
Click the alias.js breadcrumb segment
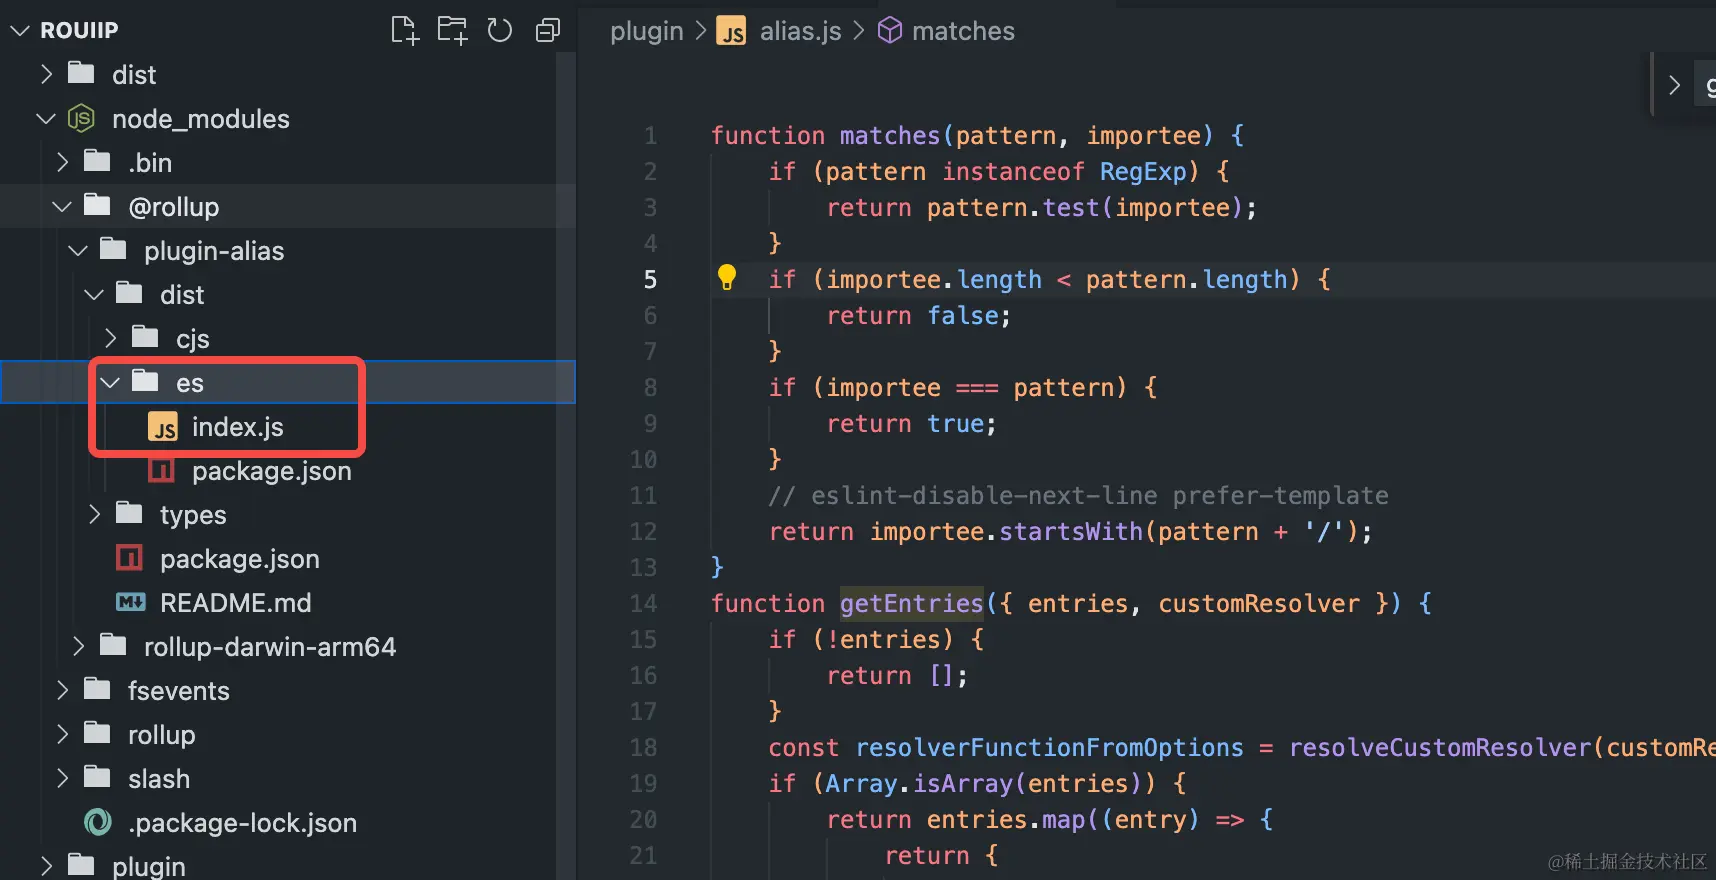801,31
